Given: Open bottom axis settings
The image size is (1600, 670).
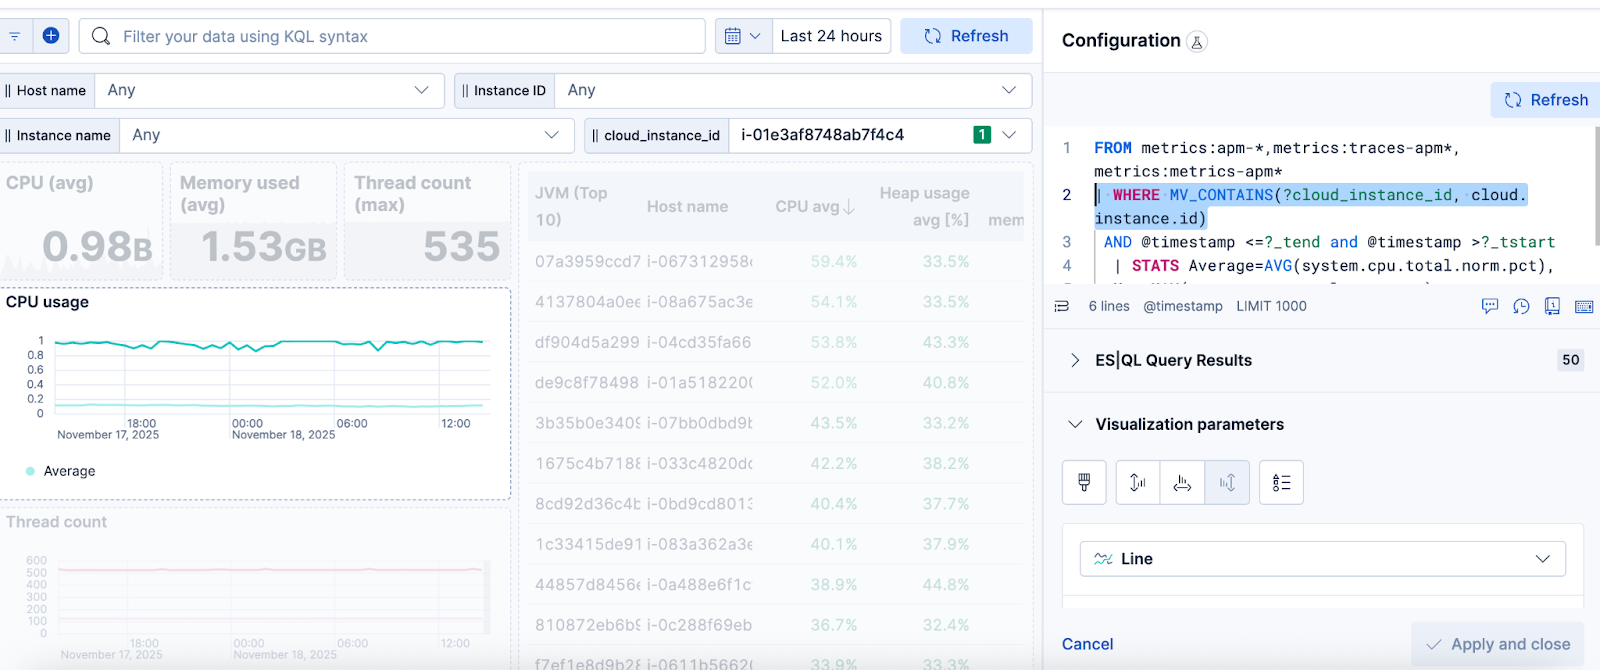Looking at the screenshot, I should (1182, 483).
